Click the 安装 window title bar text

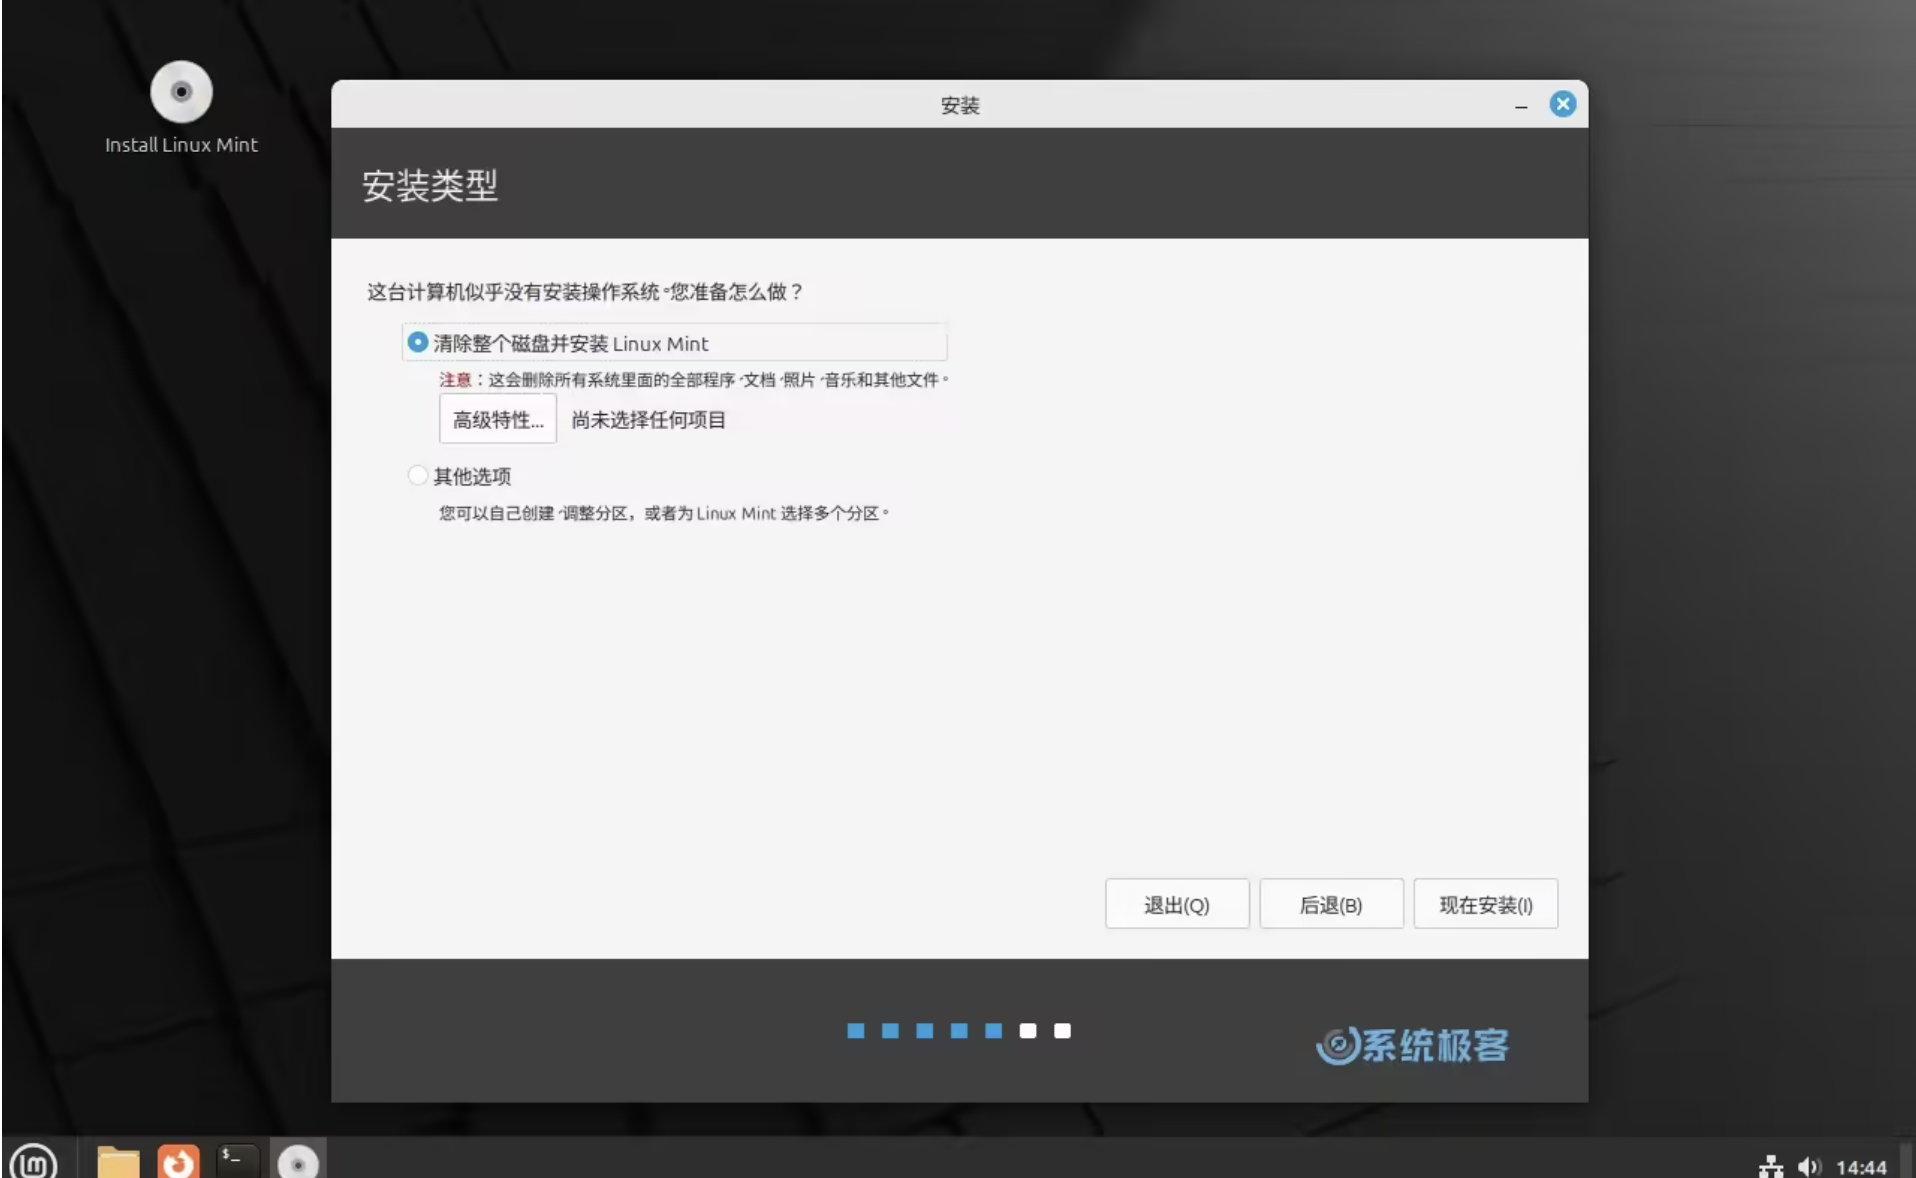tap(960, 105)
